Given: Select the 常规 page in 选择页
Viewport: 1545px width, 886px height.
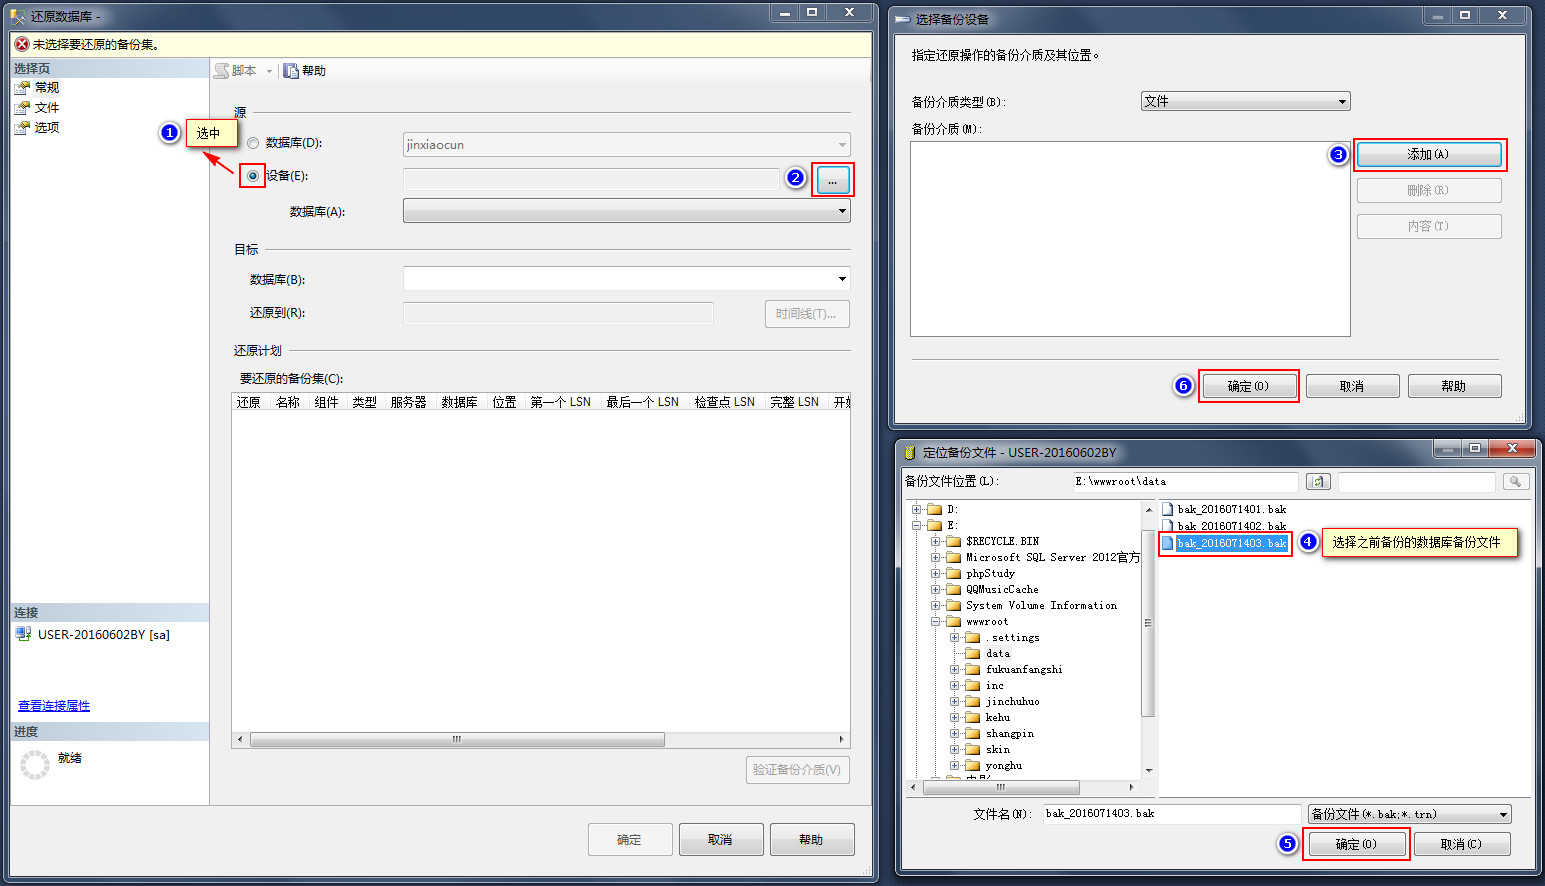Looking at the screenshot, I should click(x=47, y=87).
